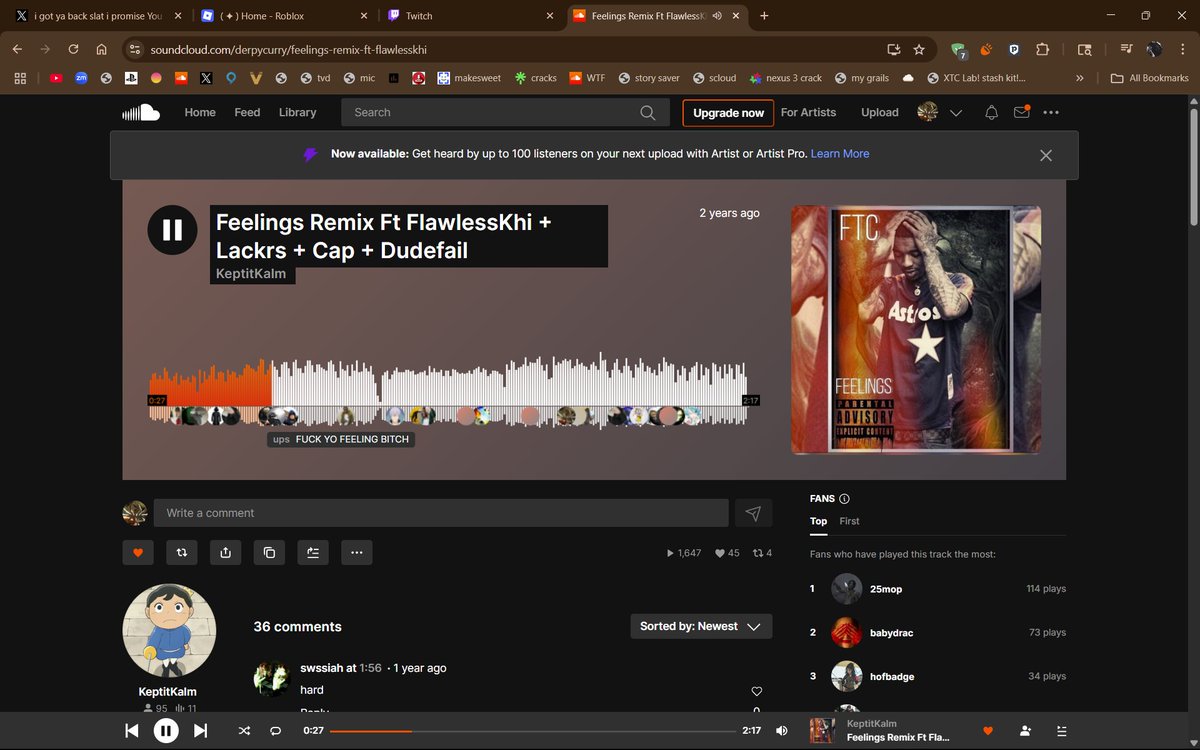The width and height of the screenshot is (1200, 750).
Task: Focus the SoundCloud search field
Action: pos(490,113)
